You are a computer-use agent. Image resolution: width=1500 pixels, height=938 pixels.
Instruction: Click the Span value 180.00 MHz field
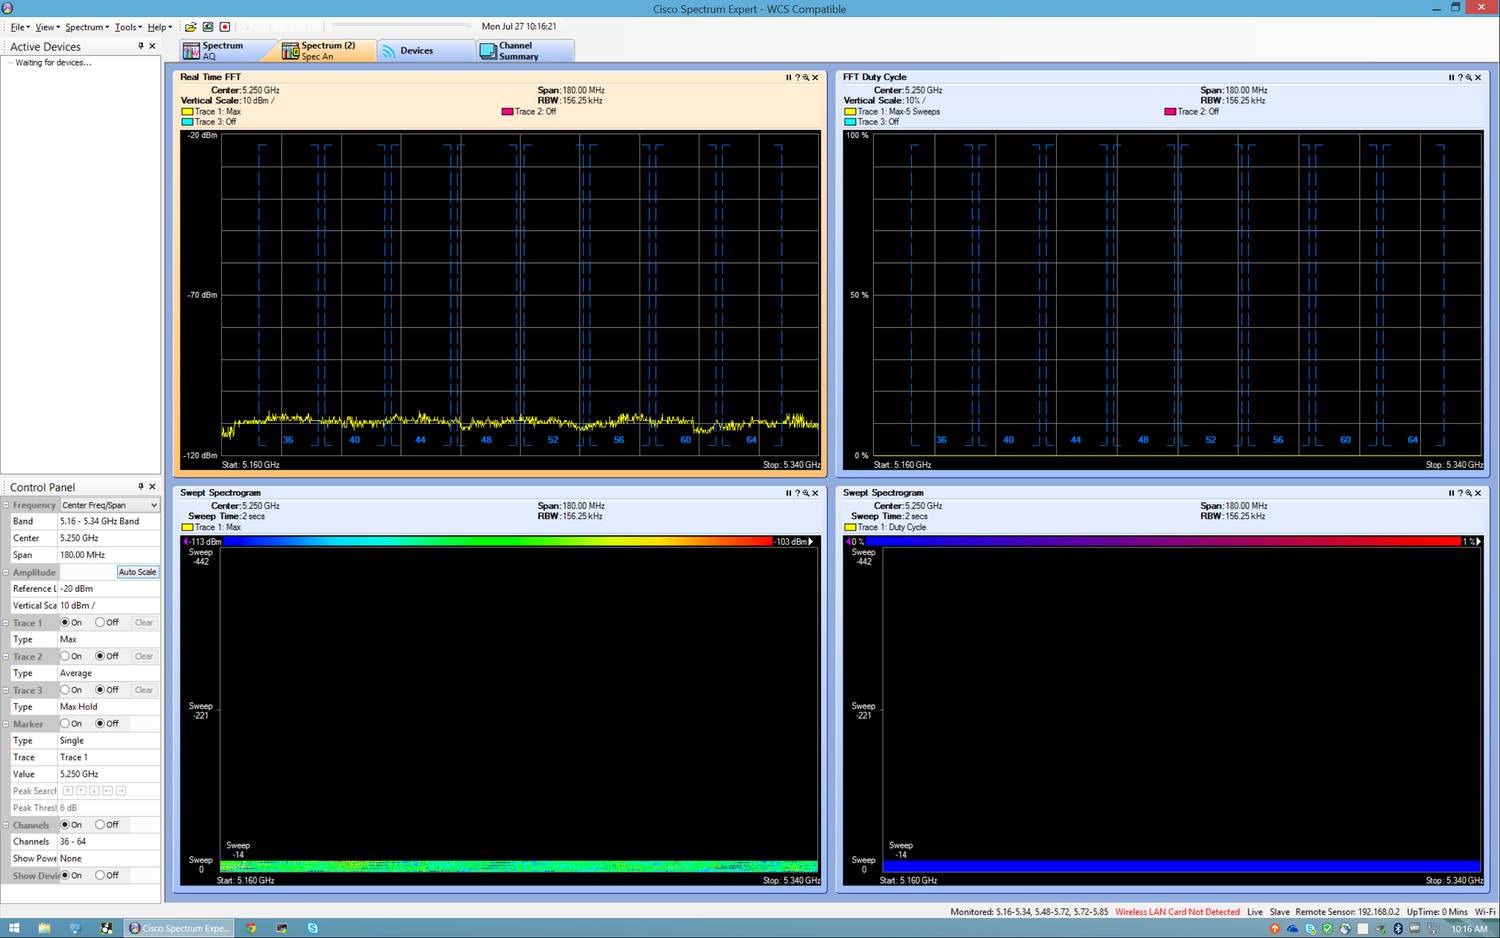pos(109,555)
